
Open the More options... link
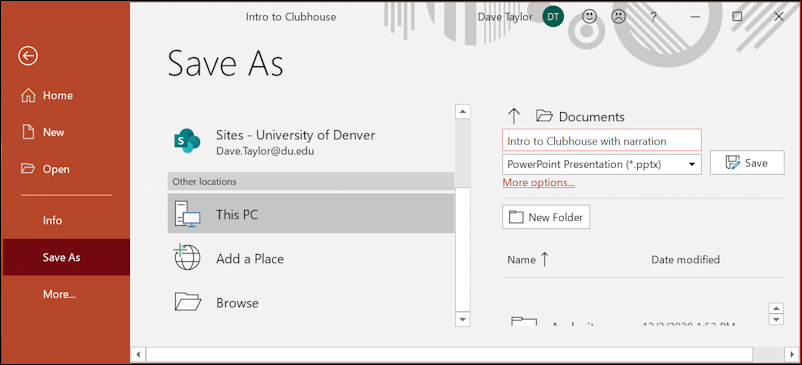pos(539,182)
